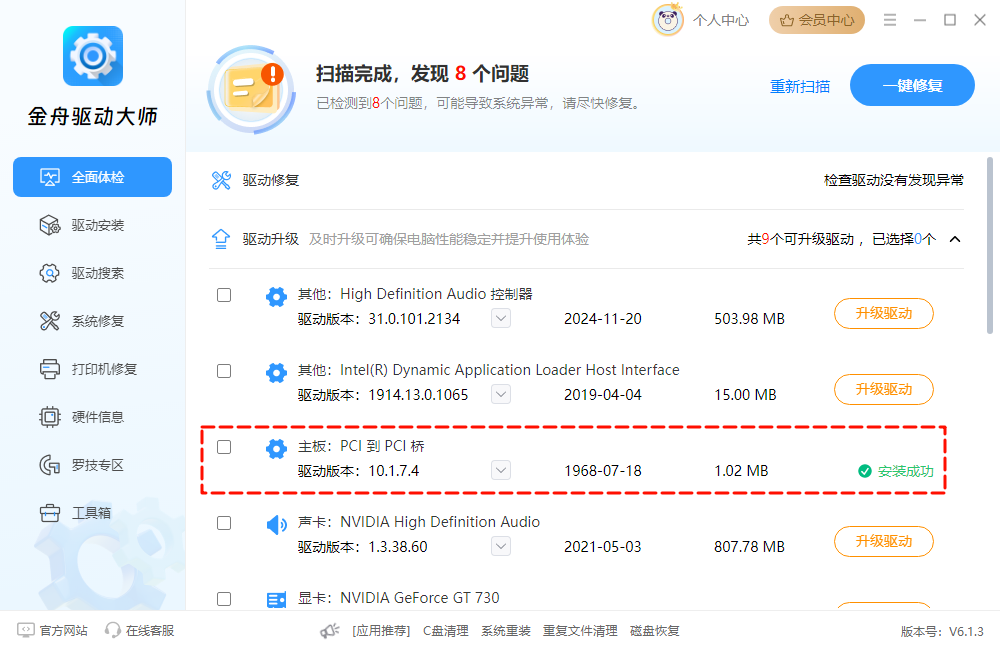Image resolution: width=1000 pixels, height=650 pixels.
Task: Click 升级驱动 for High Definition Audio 控制器
Action: pyautogui.click(x=884, y=313)
